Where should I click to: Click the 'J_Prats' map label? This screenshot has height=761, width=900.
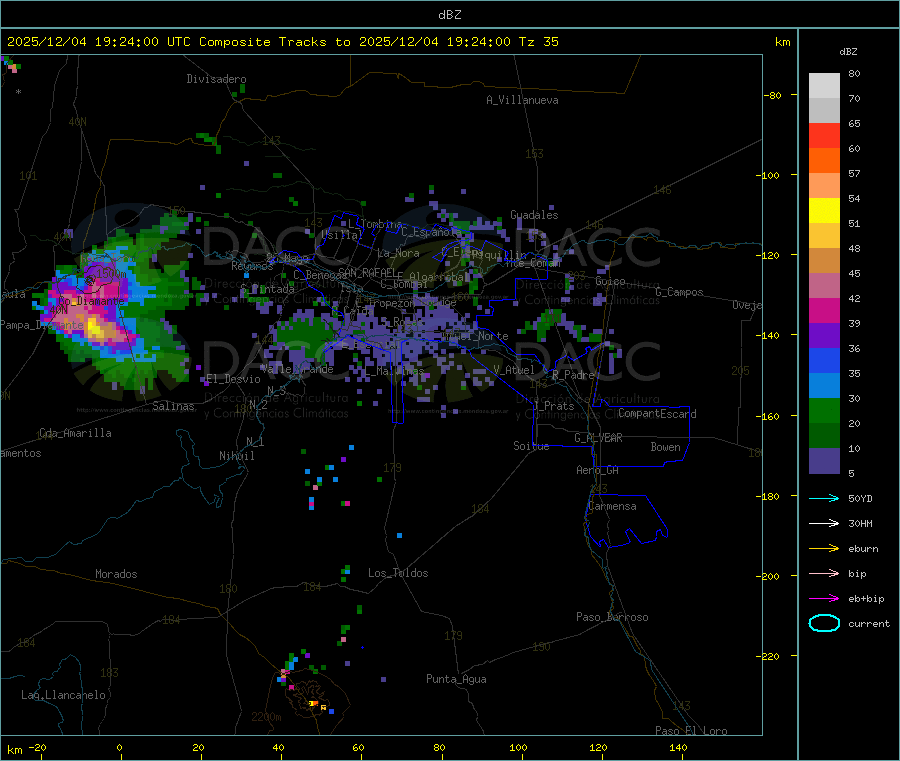[x=553, y=406]
